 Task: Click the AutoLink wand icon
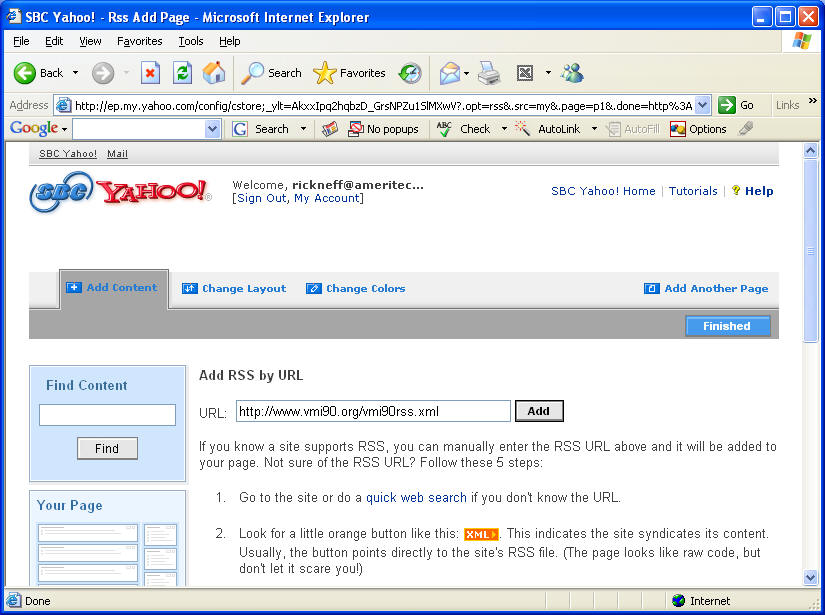(522, 129)
